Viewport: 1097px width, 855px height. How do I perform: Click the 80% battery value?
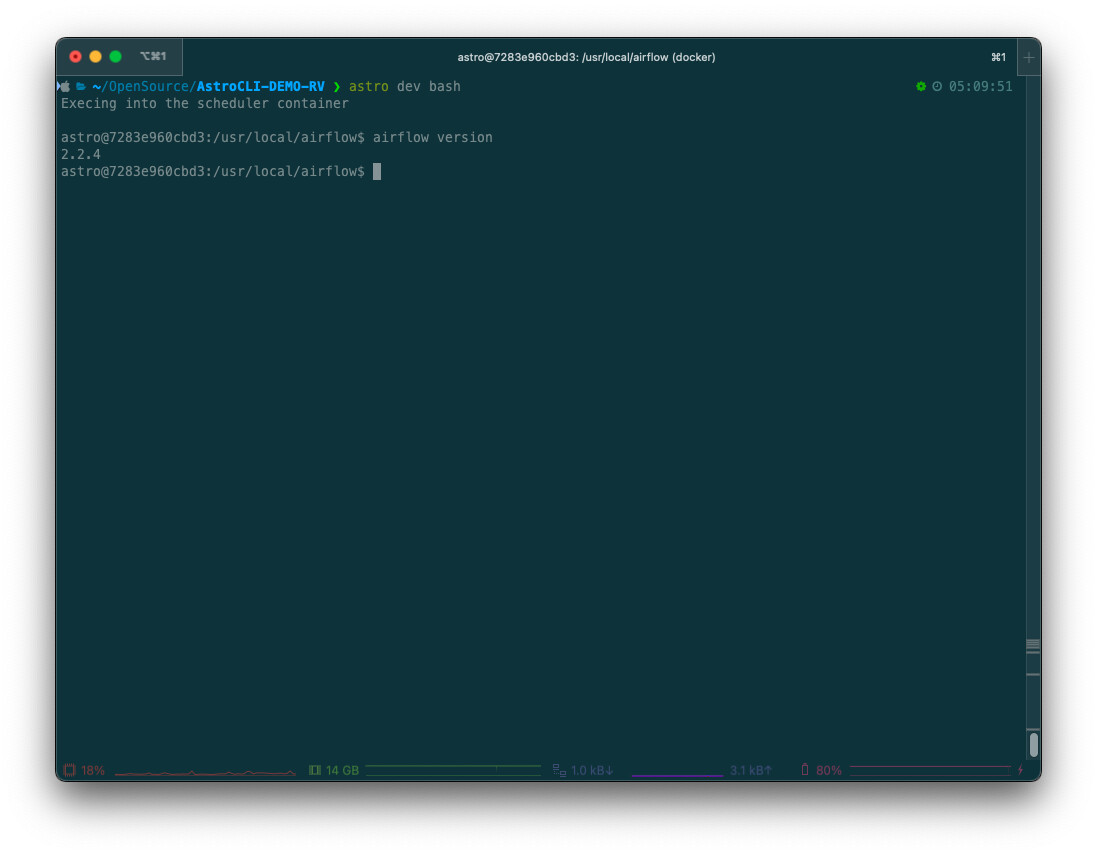click(828, 770)
